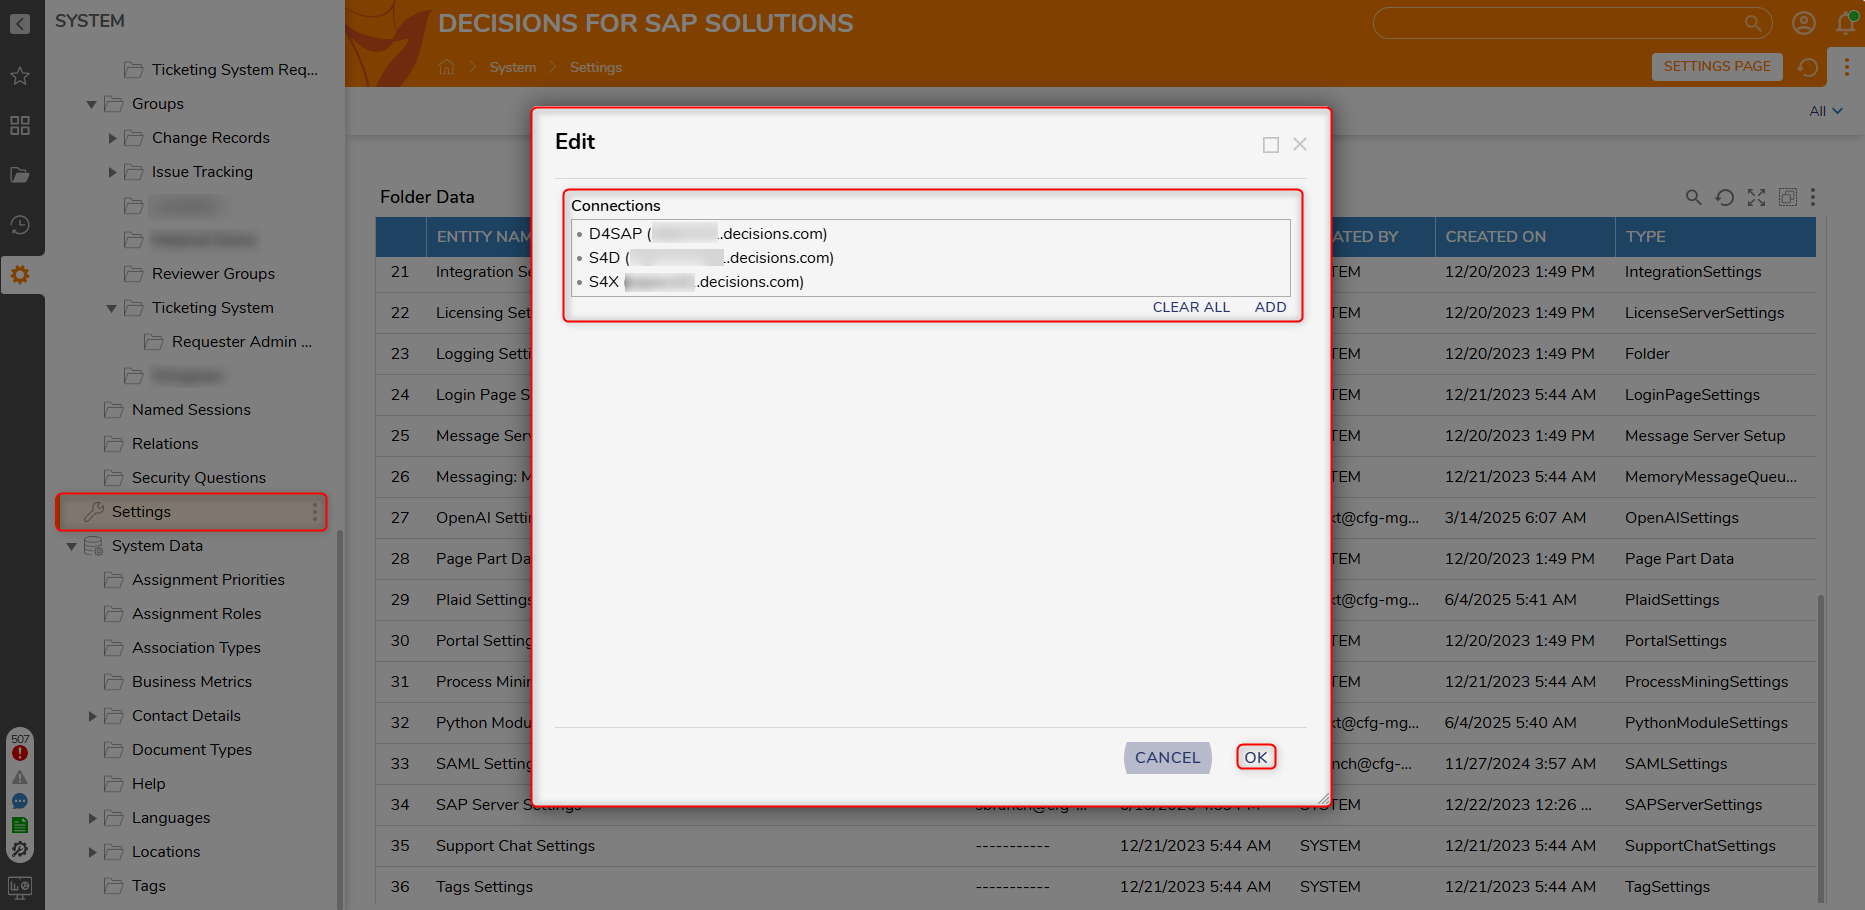This screenshot has width=1865, height=910.
Task: Open the Document Types folder
Action: click(x=191, y=750)
